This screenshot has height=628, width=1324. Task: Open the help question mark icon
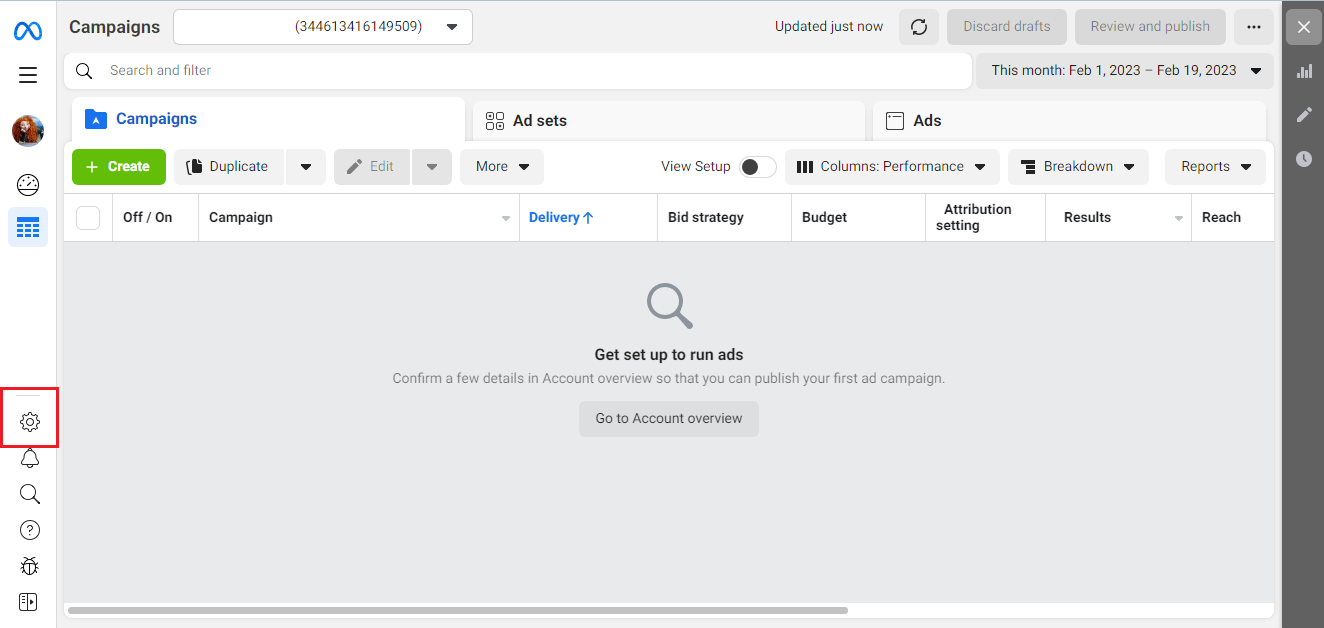tap(30, 530)
